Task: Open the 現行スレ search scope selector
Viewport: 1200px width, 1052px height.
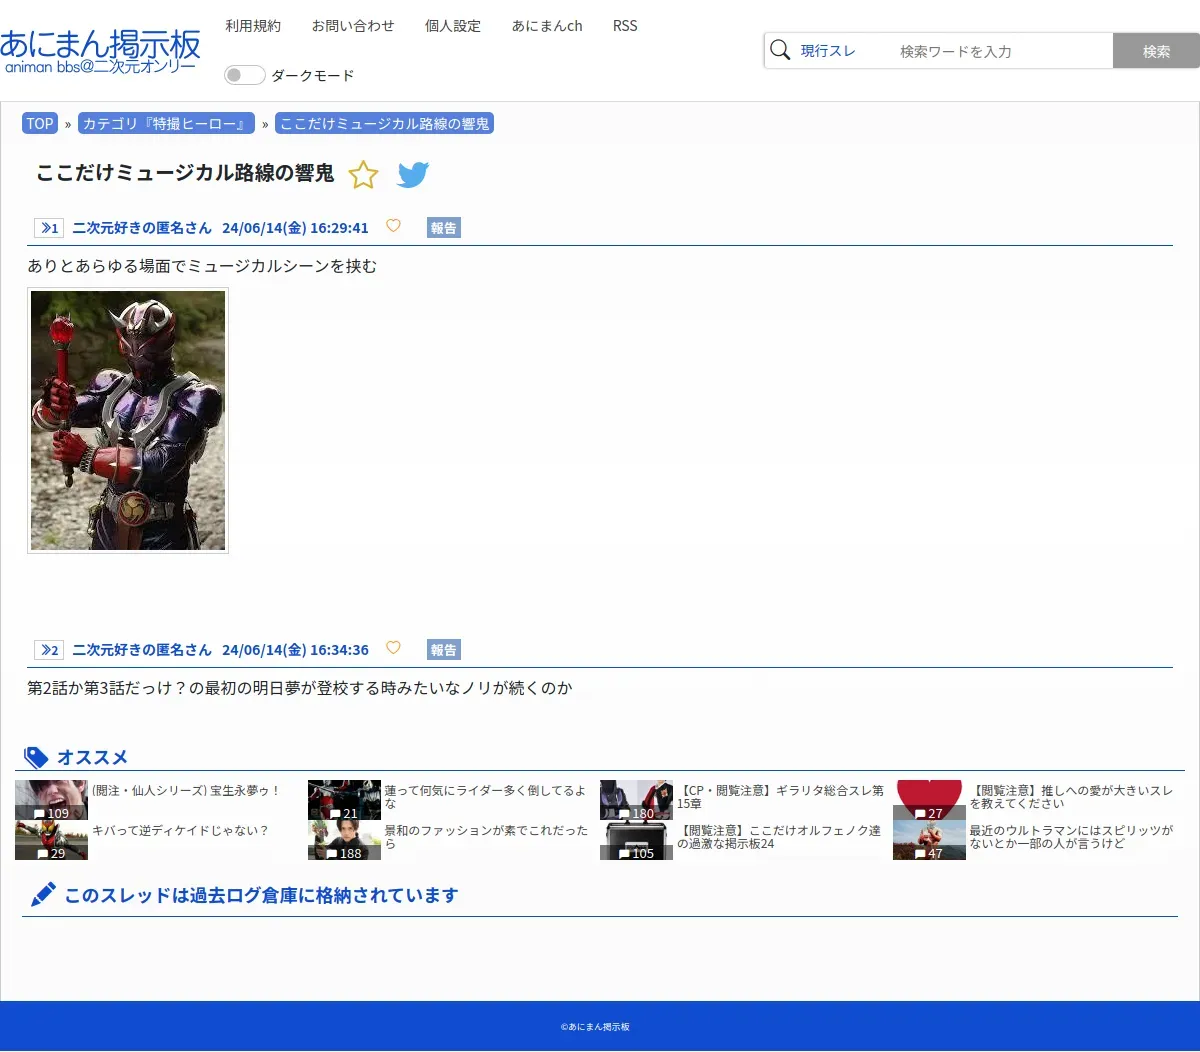Action: click(828, 51)
